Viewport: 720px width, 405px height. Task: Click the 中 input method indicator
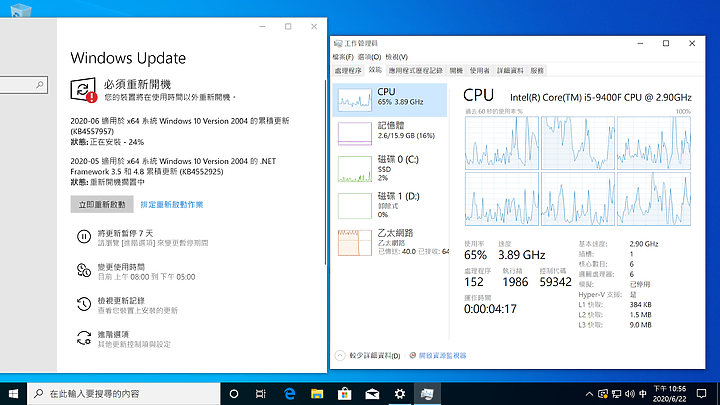coord(643,394)
